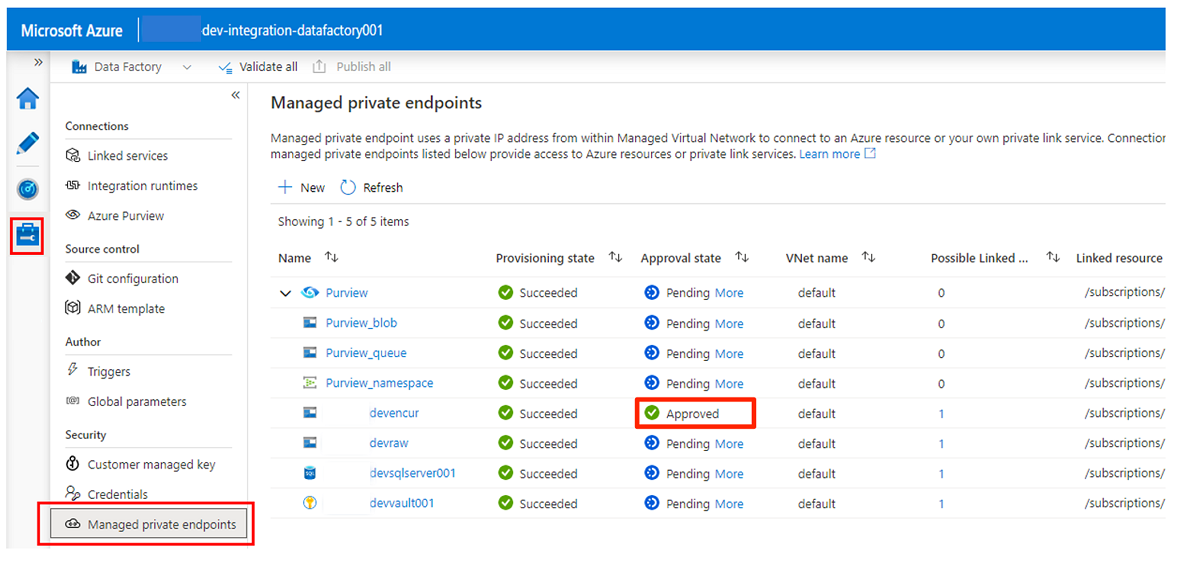Open ARM template page
This screenshot has width=1200, height=581.
pos(126,309)
